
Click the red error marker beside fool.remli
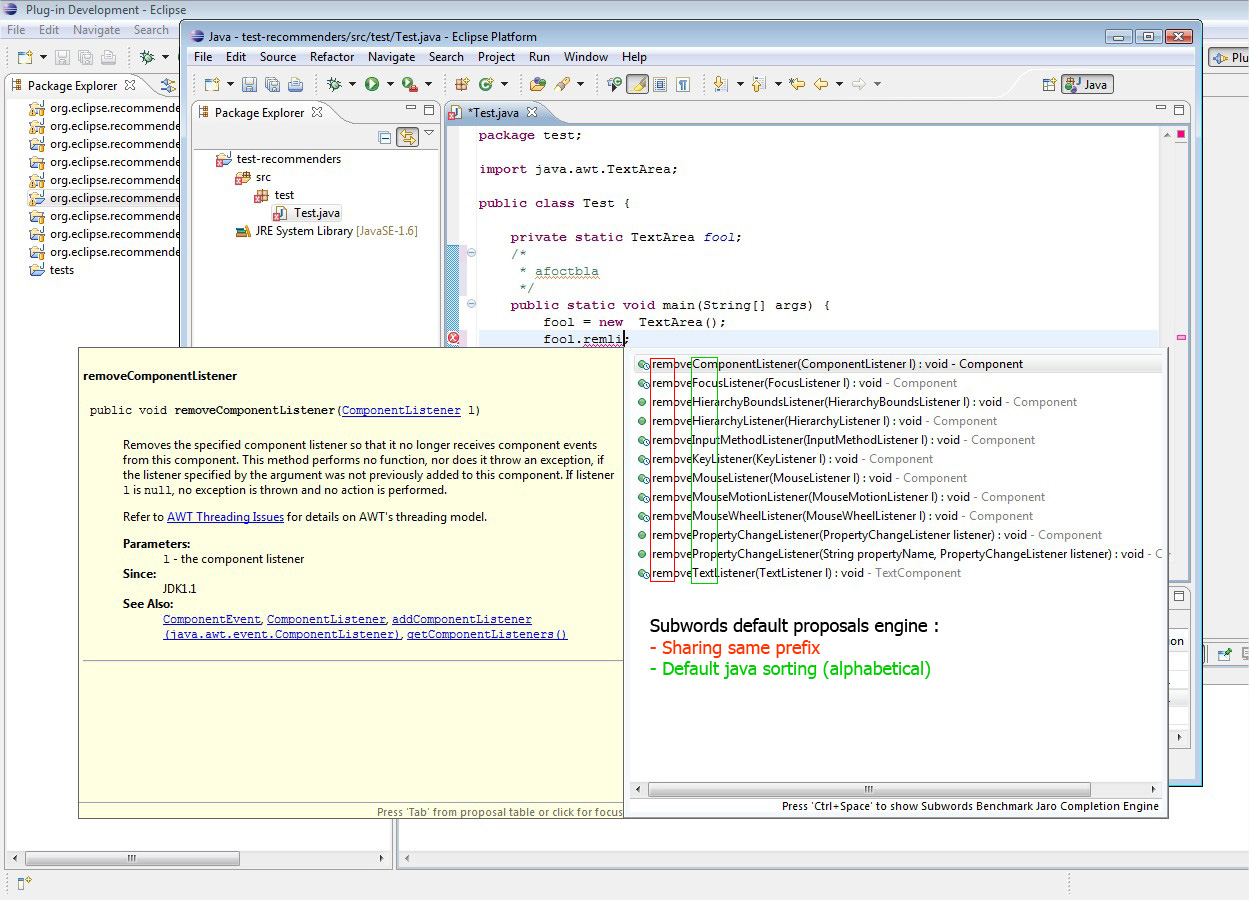coord(453,339)
